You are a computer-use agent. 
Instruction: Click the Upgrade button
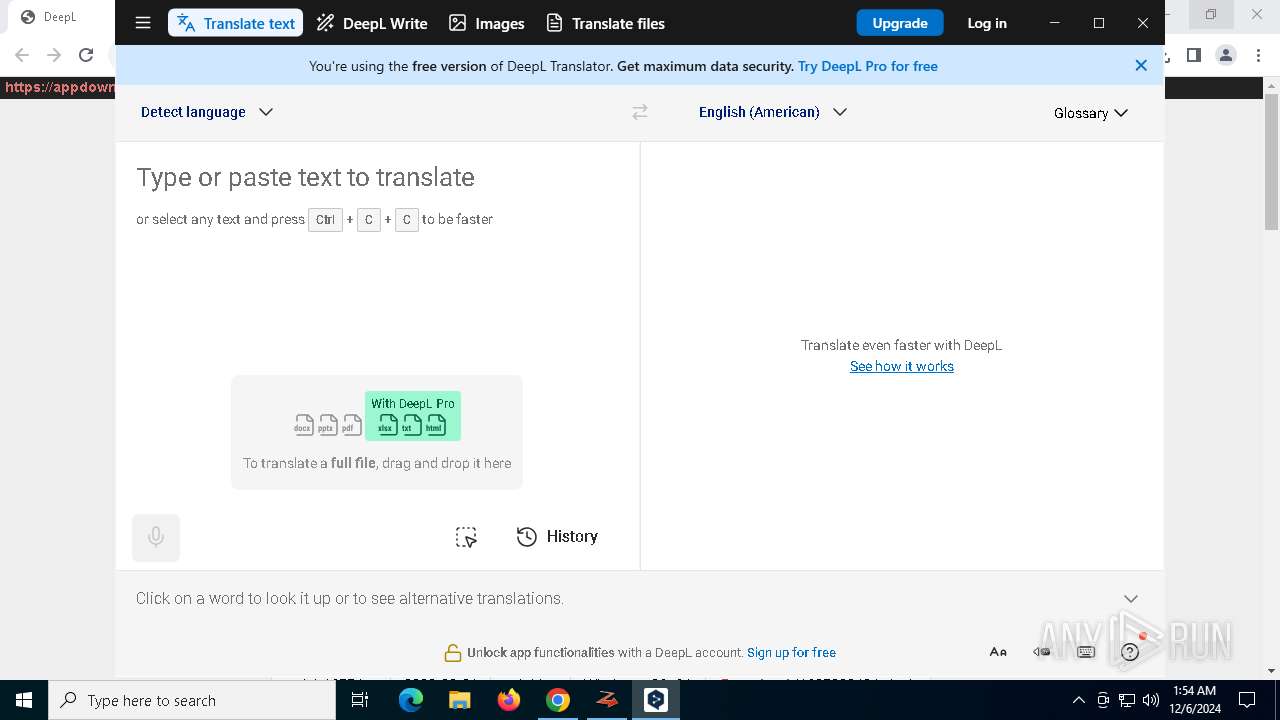click(x=900, y=23)
